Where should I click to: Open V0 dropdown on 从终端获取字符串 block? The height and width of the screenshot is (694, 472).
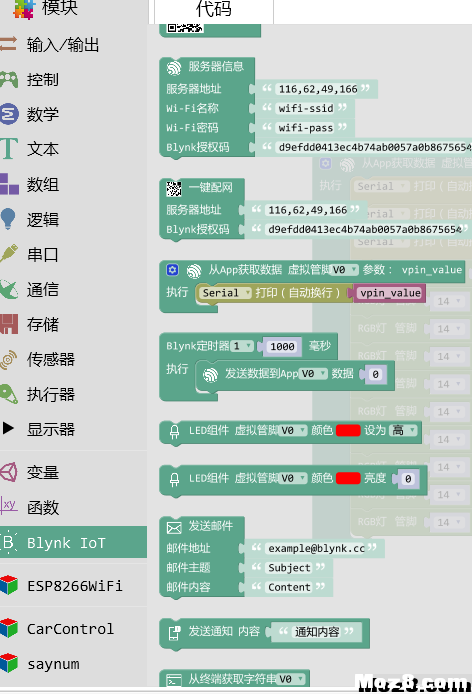click(x=291, y=679)
